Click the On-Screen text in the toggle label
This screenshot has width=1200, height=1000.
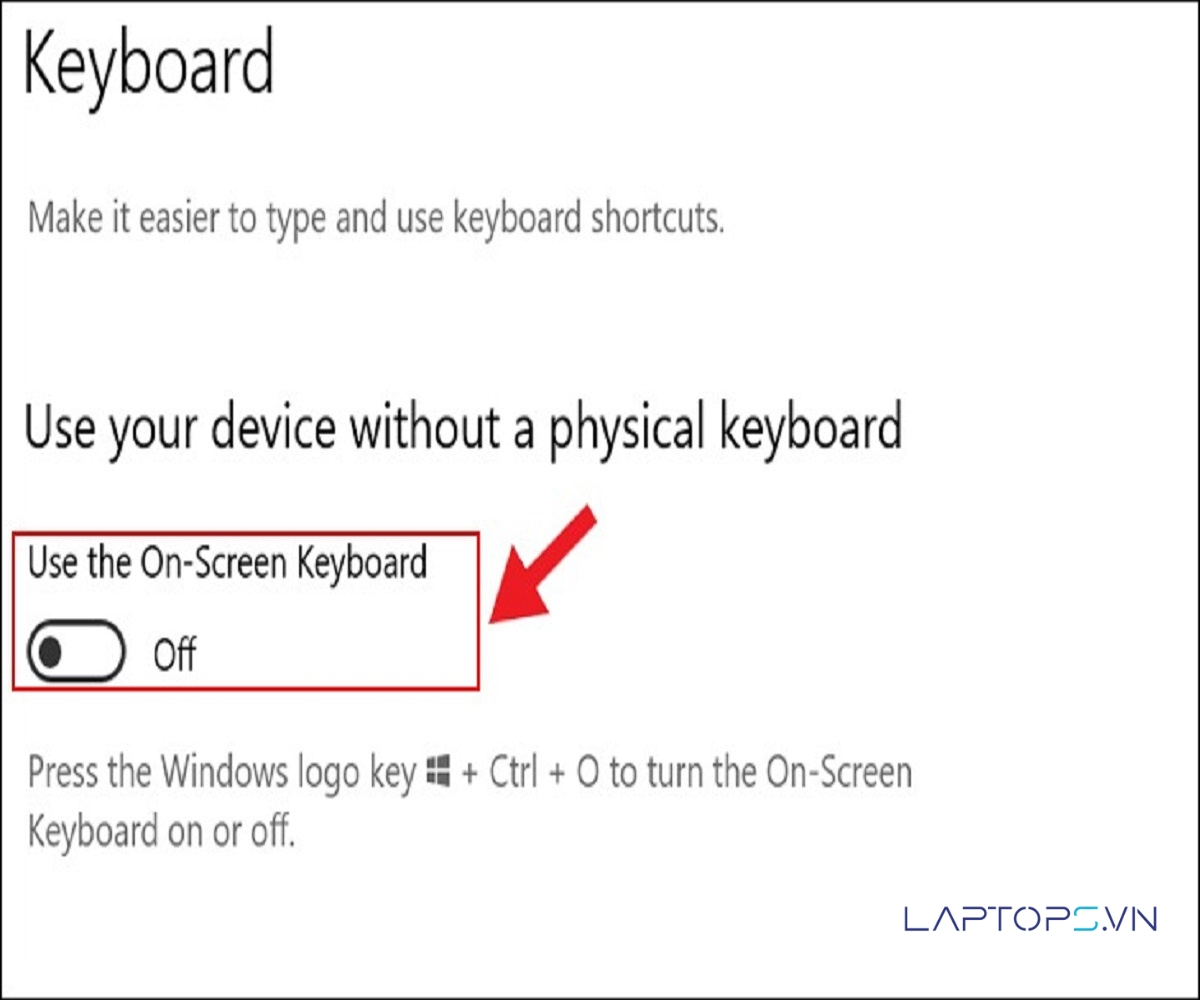pos(213,564)
